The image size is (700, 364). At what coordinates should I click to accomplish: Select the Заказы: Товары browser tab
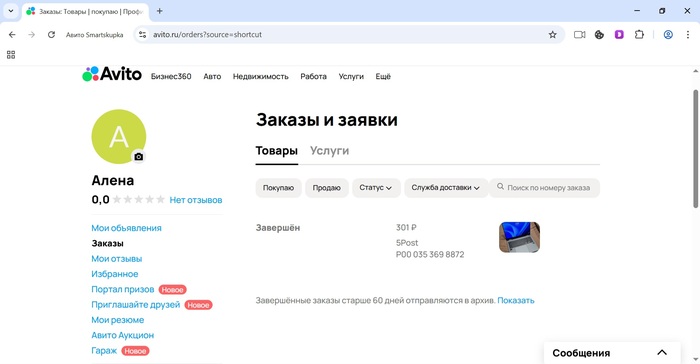click(x=86, y=11)
